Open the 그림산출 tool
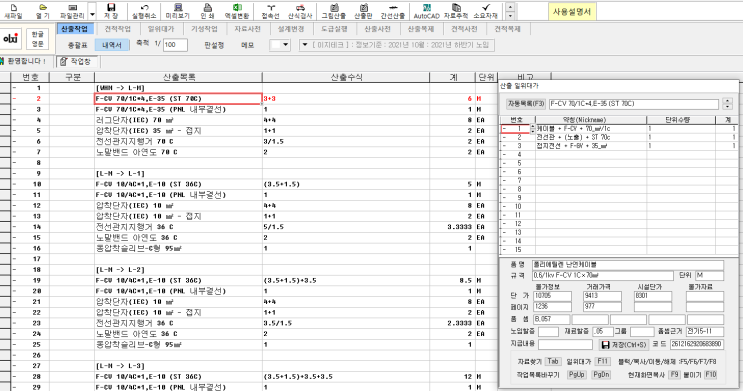The image size is (743, 391). (334, 11)
